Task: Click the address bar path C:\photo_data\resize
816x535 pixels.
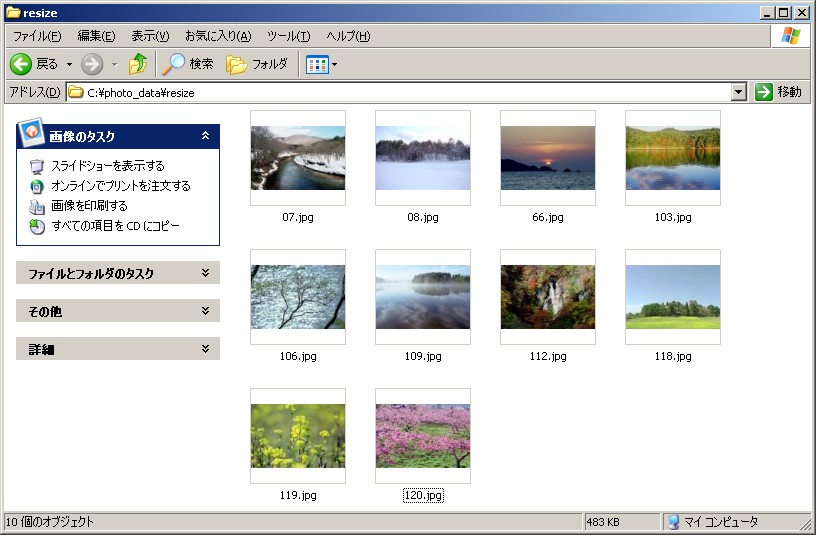Action: pyautogui.click(x=141, y=93)
